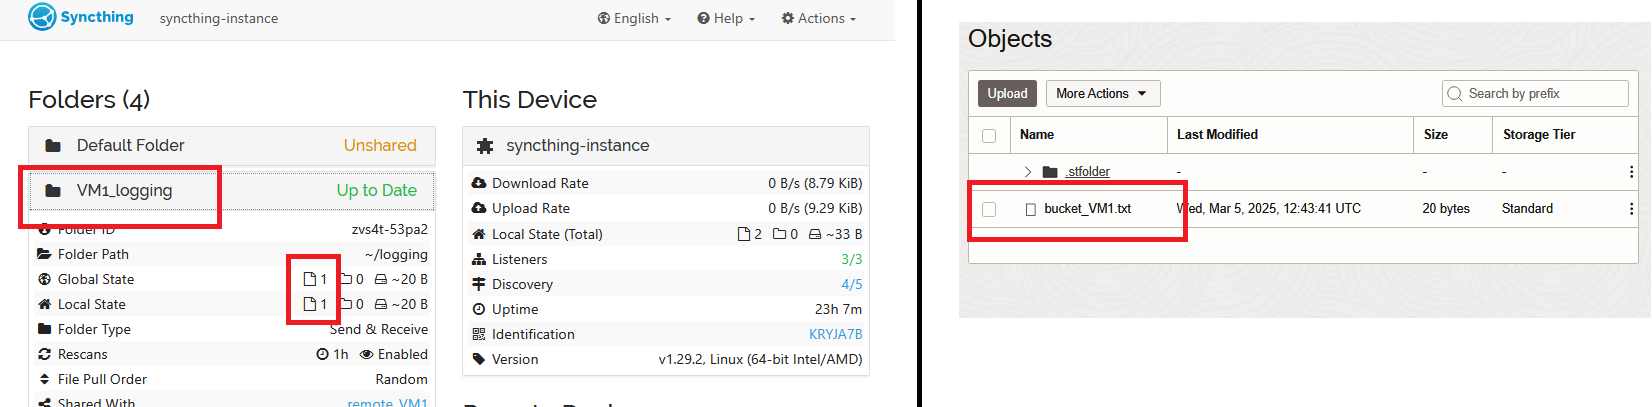This screenshot has height=407, width=1652.
Task: Click the syncthing-instance device header
Action: (666, 145)
